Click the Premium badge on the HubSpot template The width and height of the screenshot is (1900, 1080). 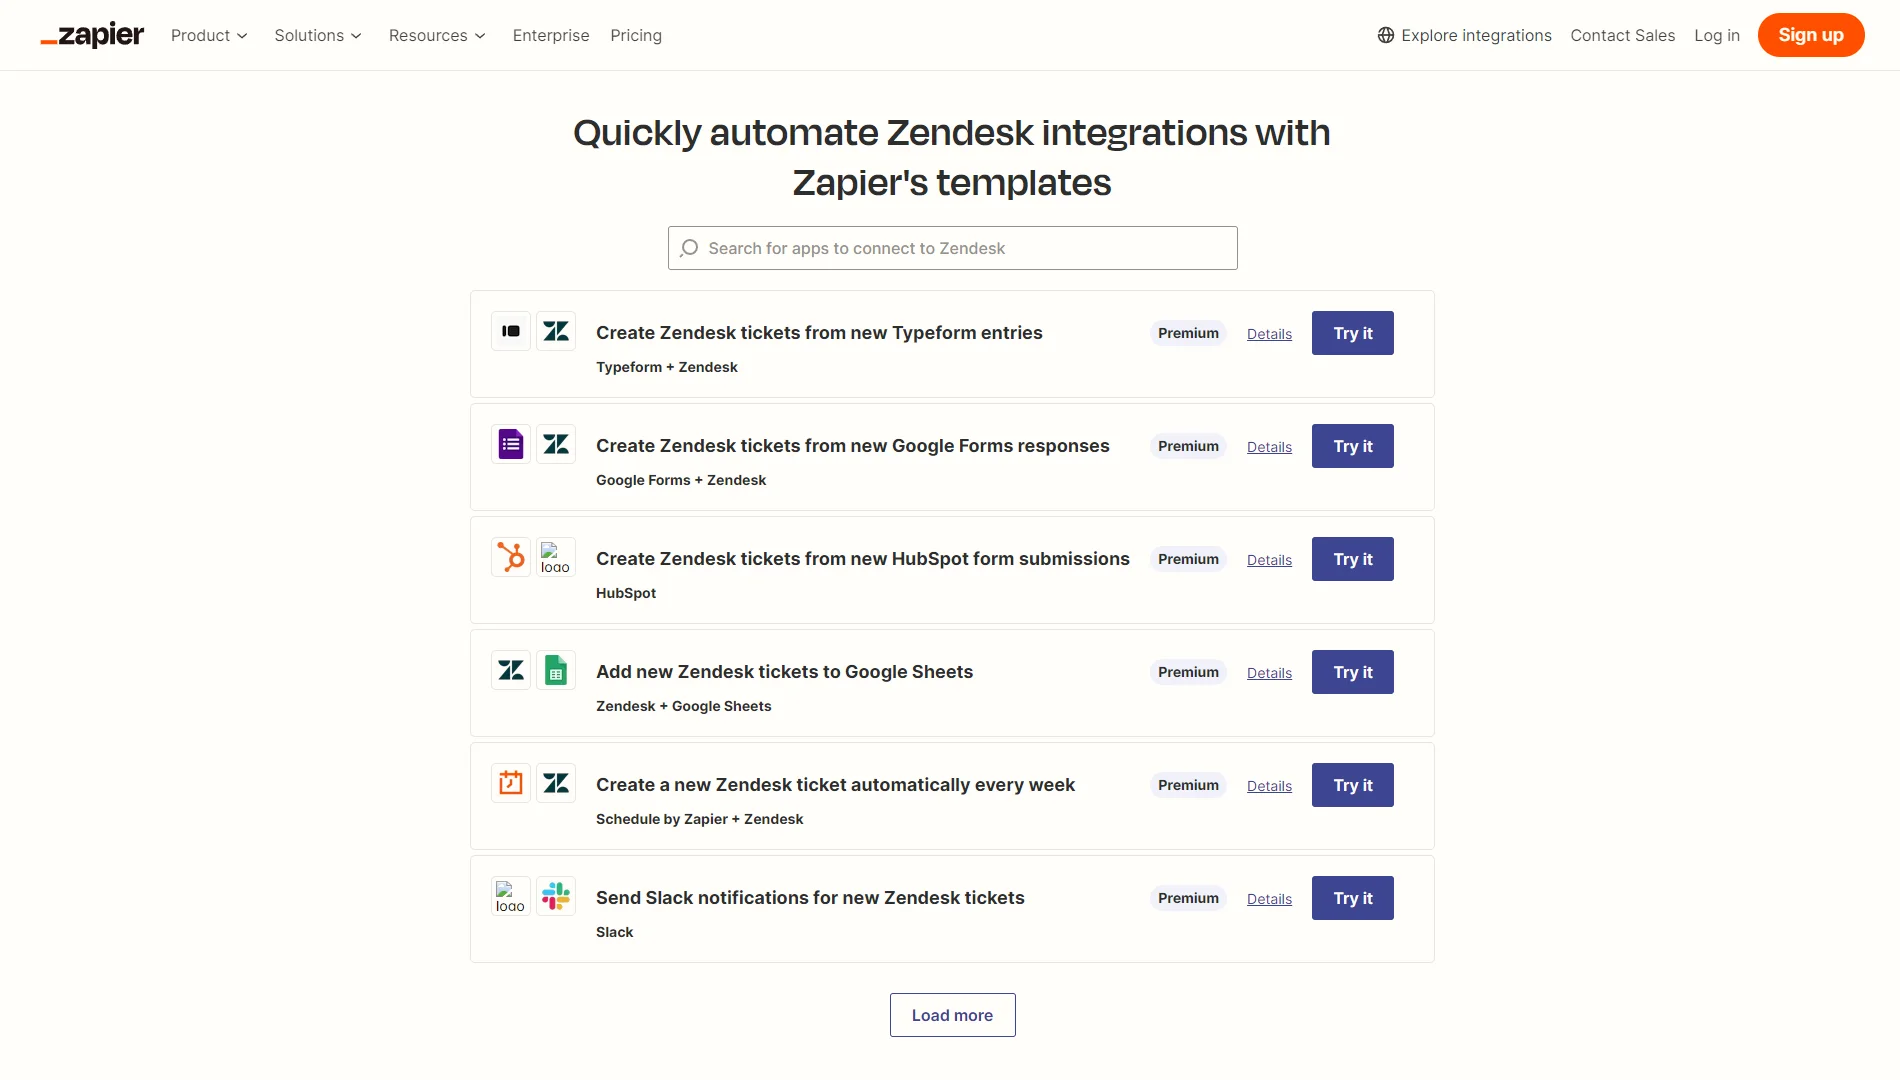(1187, 559)
